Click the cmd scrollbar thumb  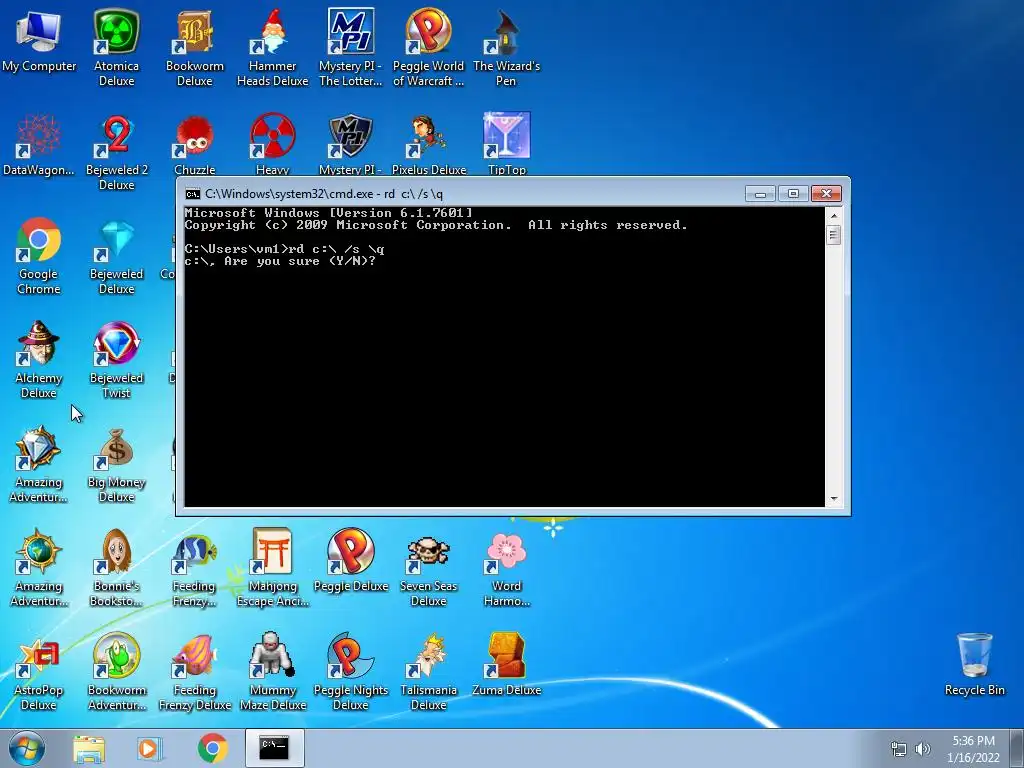click(x=833, y=234)
